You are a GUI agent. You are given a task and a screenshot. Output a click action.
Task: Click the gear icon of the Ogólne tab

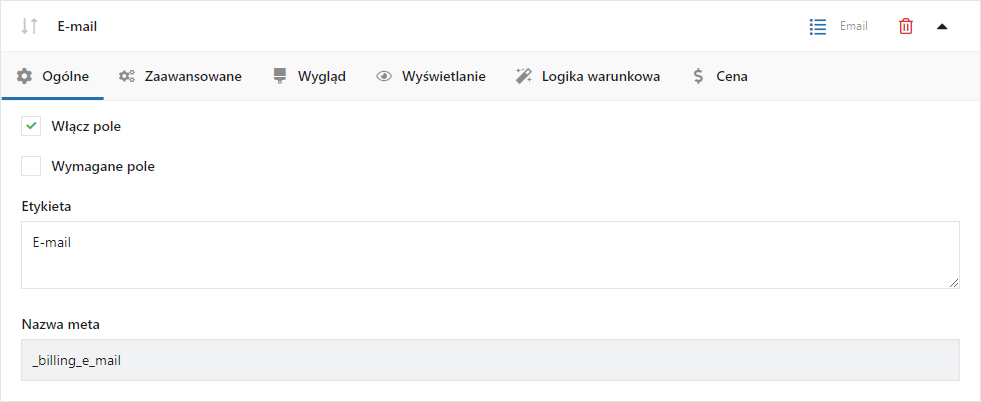tap(24, 76)
